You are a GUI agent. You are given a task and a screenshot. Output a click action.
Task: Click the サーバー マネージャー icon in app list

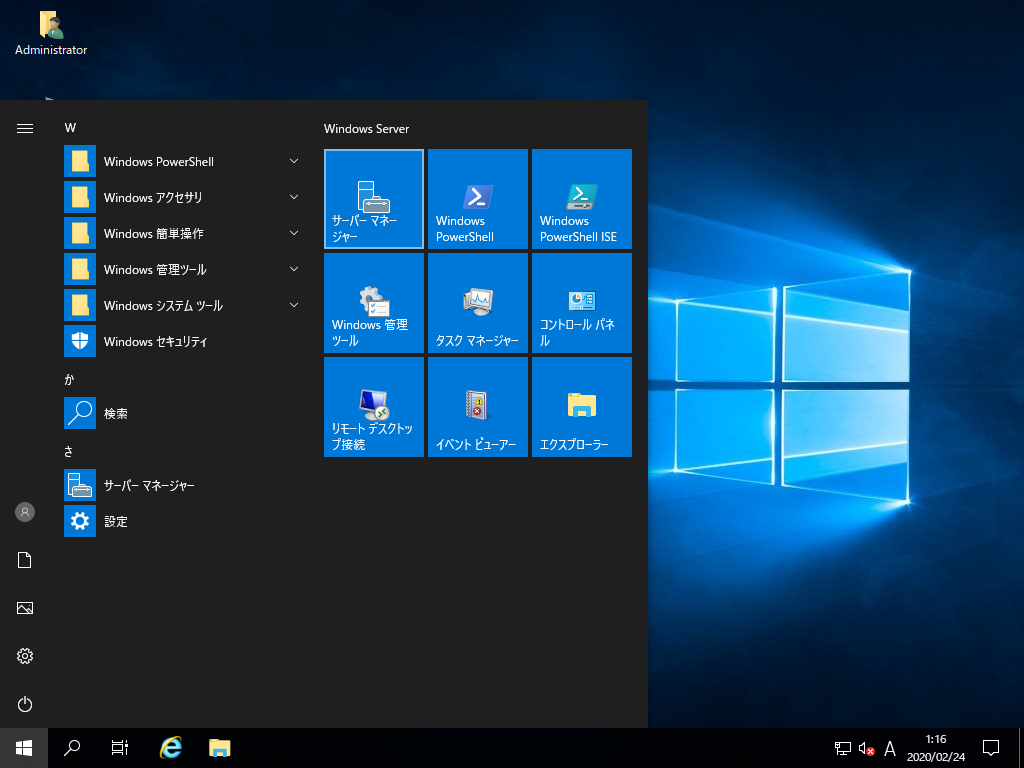80,485
